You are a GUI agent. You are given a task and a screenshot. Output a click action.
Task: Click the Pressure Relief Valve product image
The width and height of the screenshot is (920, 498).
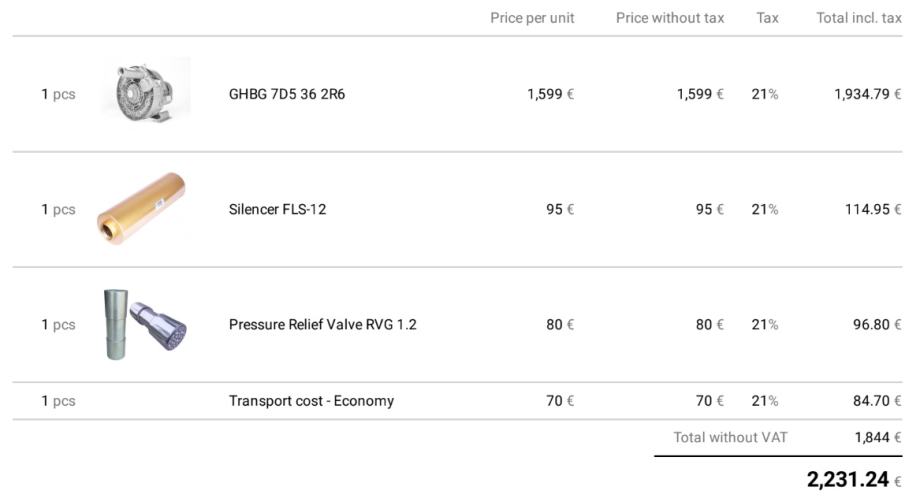(x=144, y=324)
